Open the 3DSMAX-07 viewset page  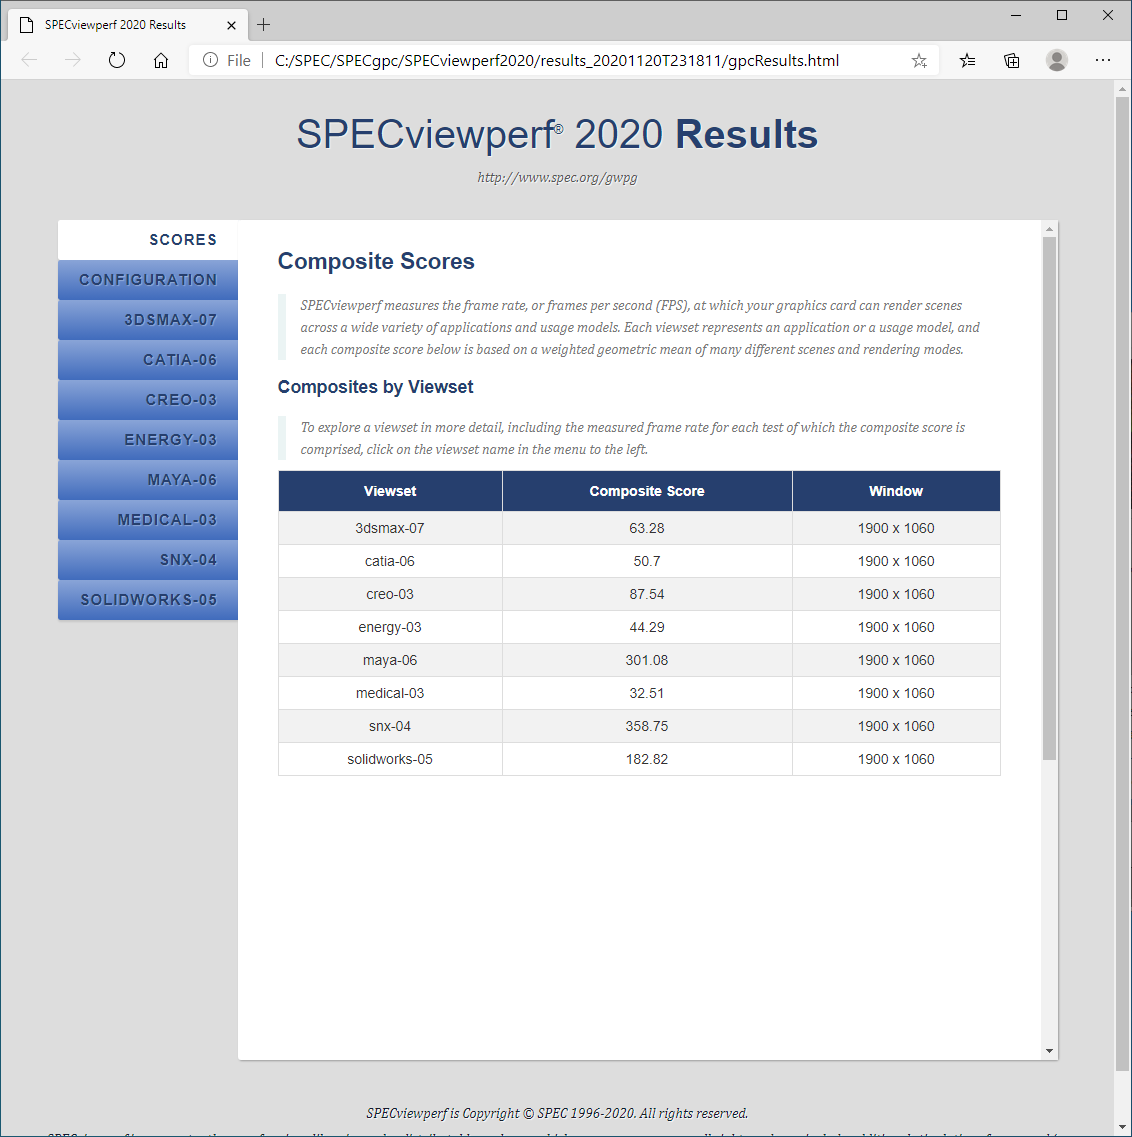click(x=148, y=320)
